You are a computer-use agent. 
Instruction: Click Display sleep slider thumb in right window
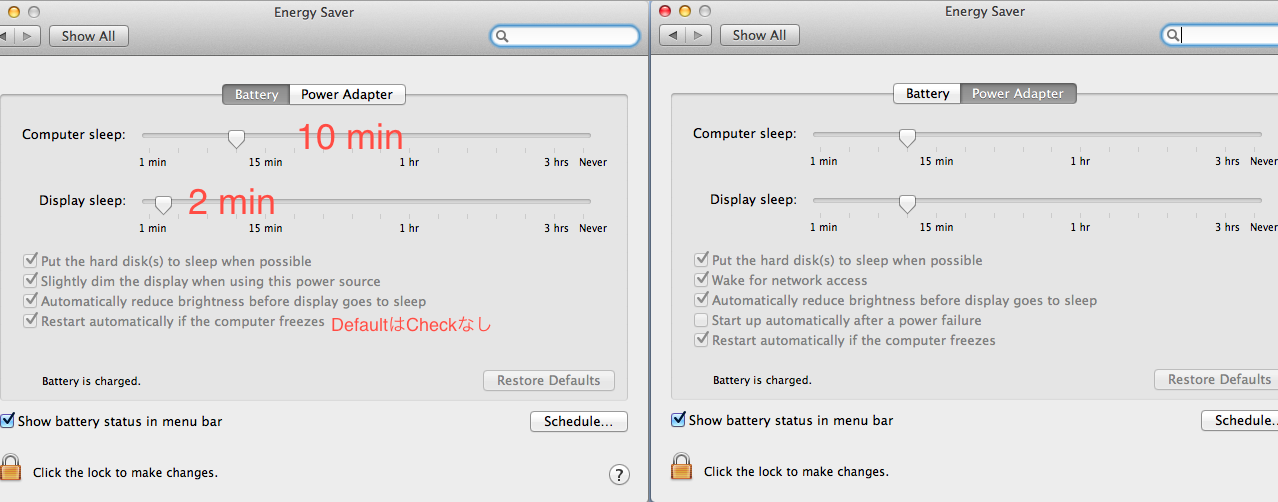click(x=907, y=203)
